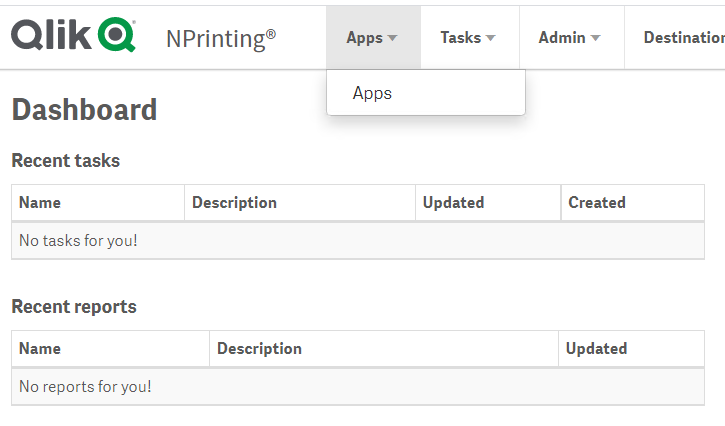This screenshot has height=426, width=725.
Task: Click Description column header in Recent tasks
Action: 300,203
